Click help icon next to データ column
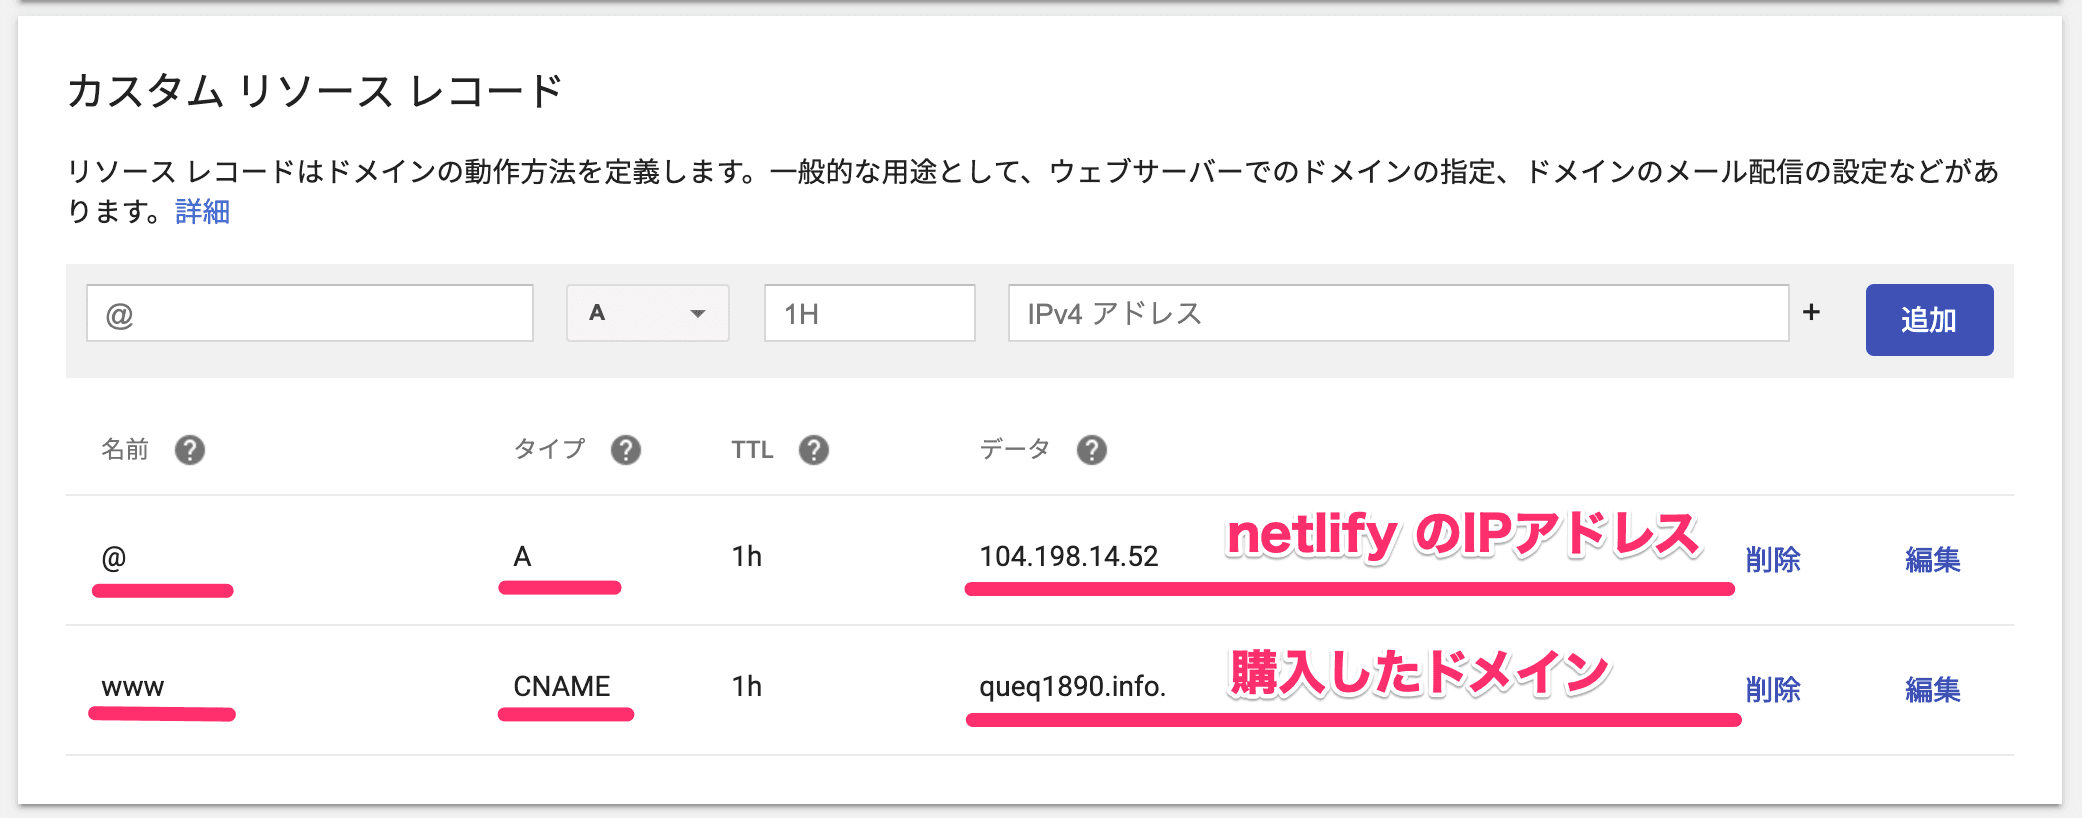The image size is (2082, 818). [1092, 450]
